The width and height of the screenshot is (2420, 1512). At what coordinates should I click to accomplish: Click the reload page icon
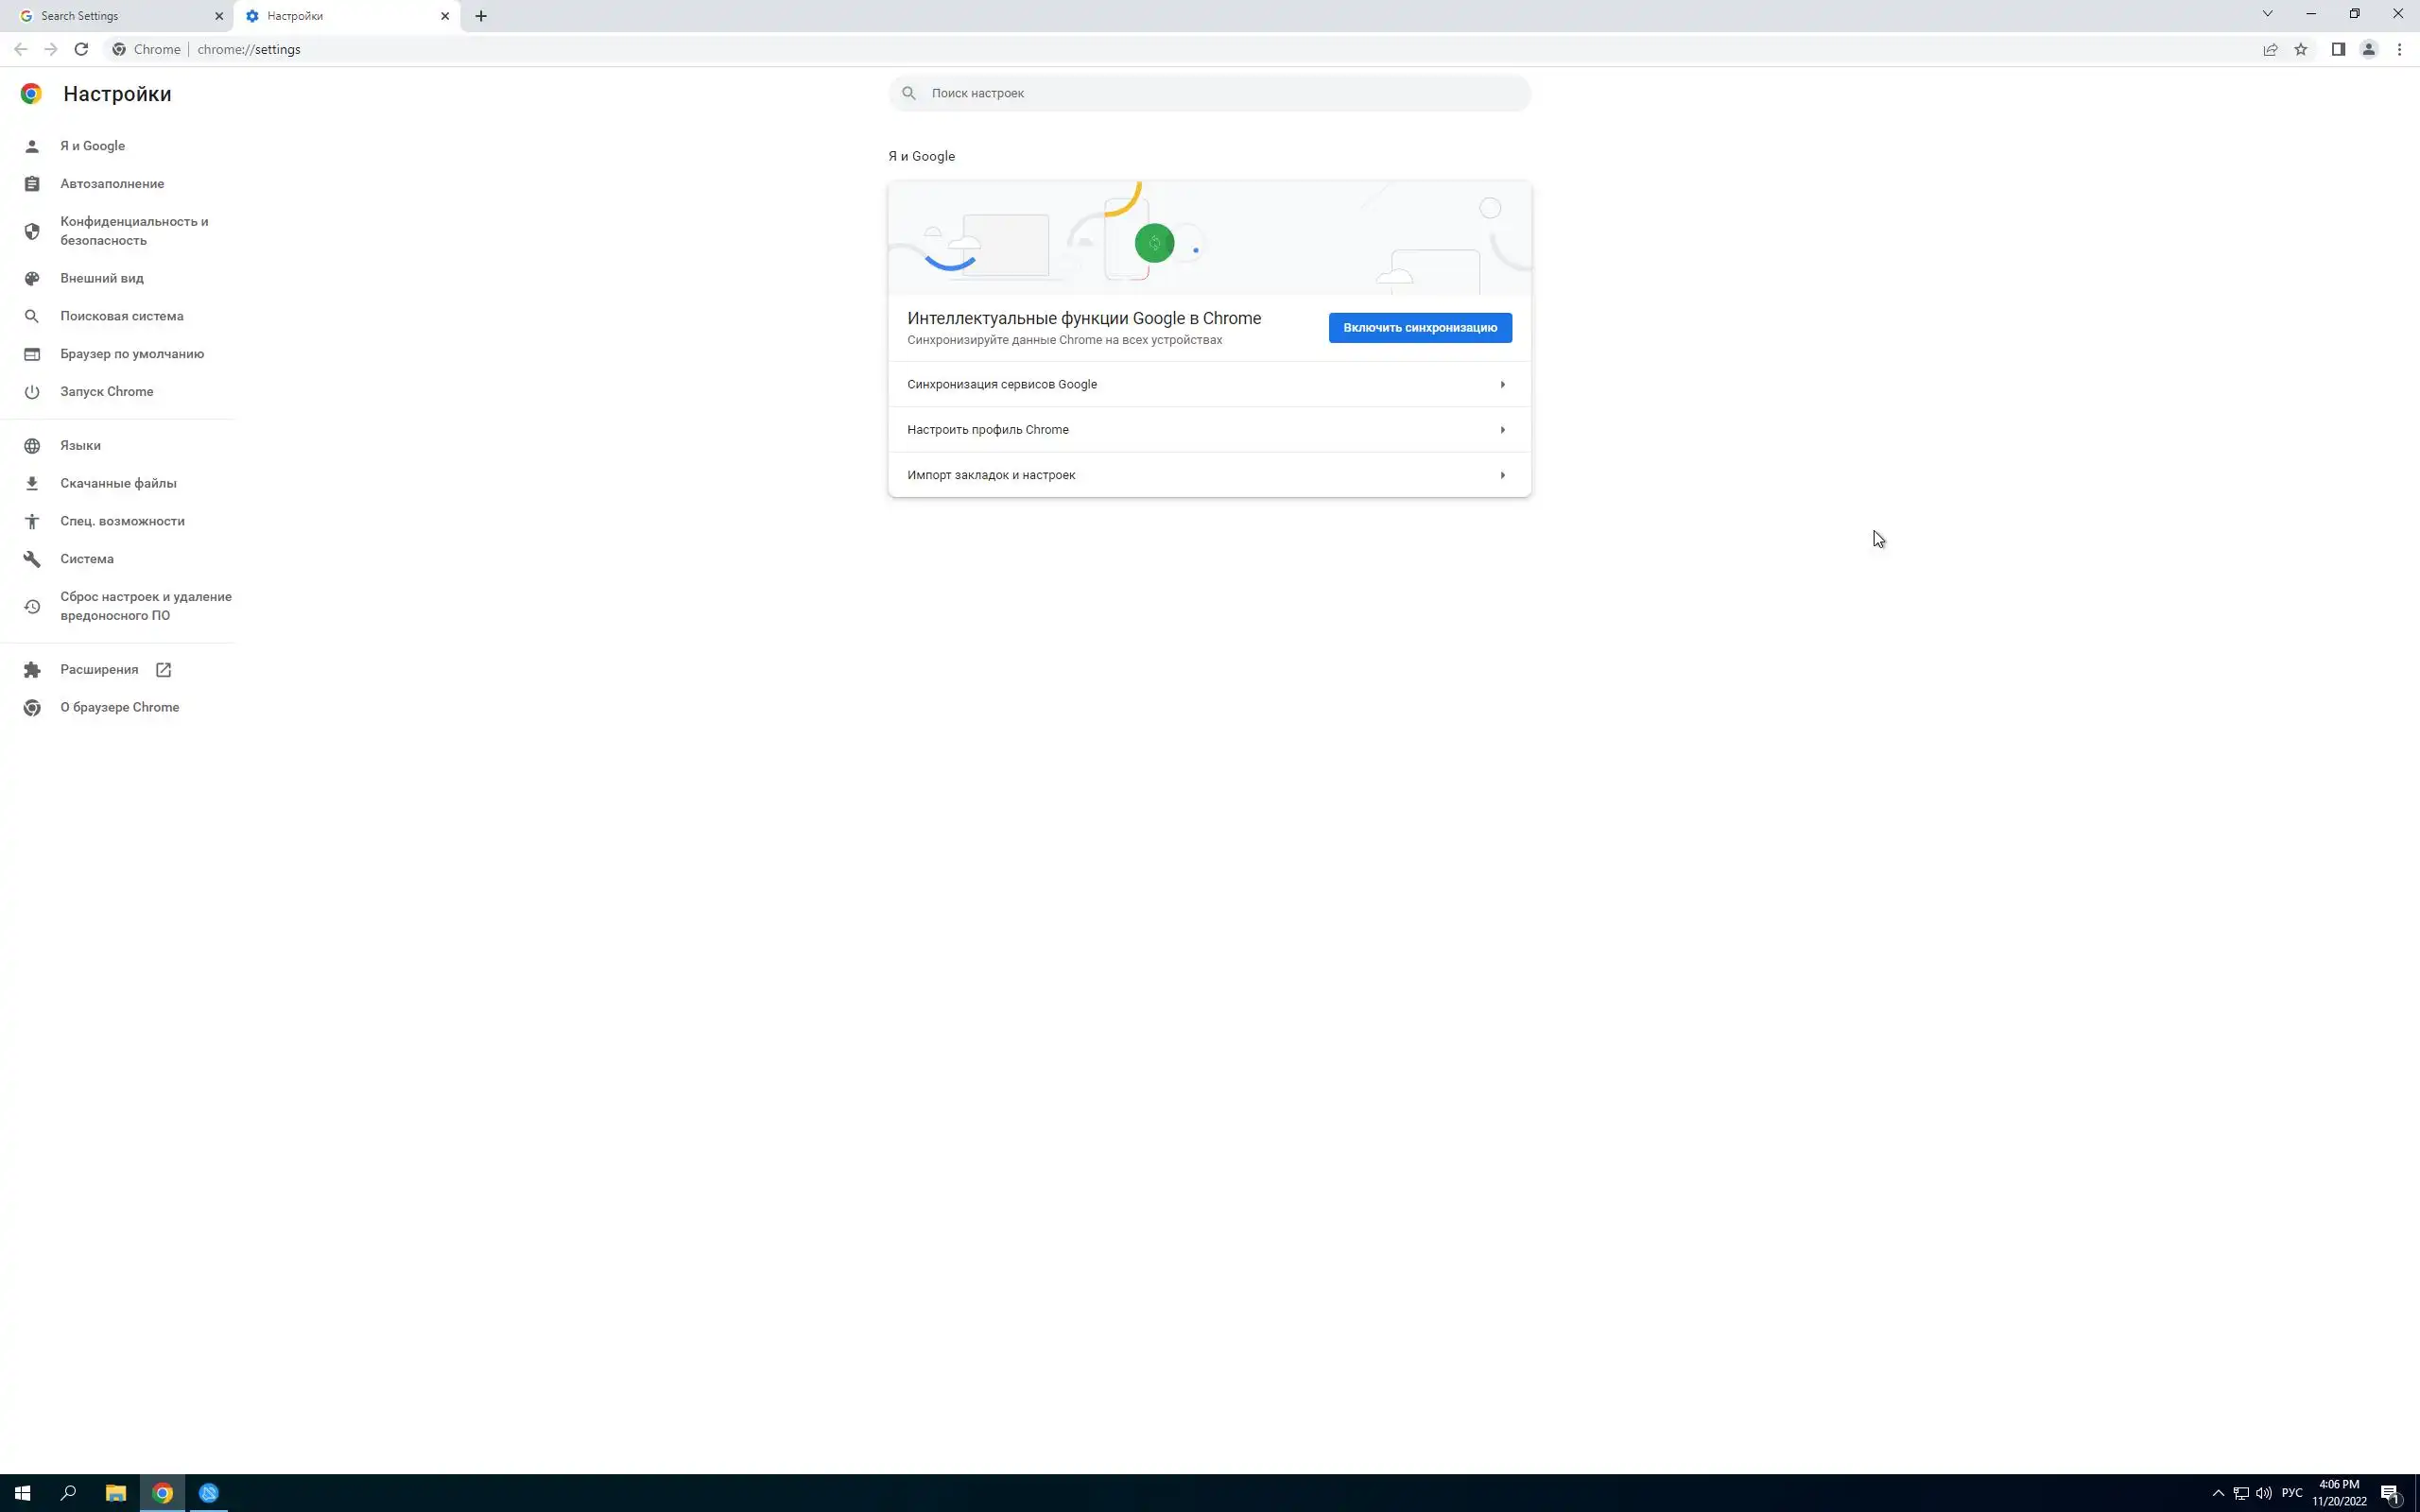(x=81, y=49)
